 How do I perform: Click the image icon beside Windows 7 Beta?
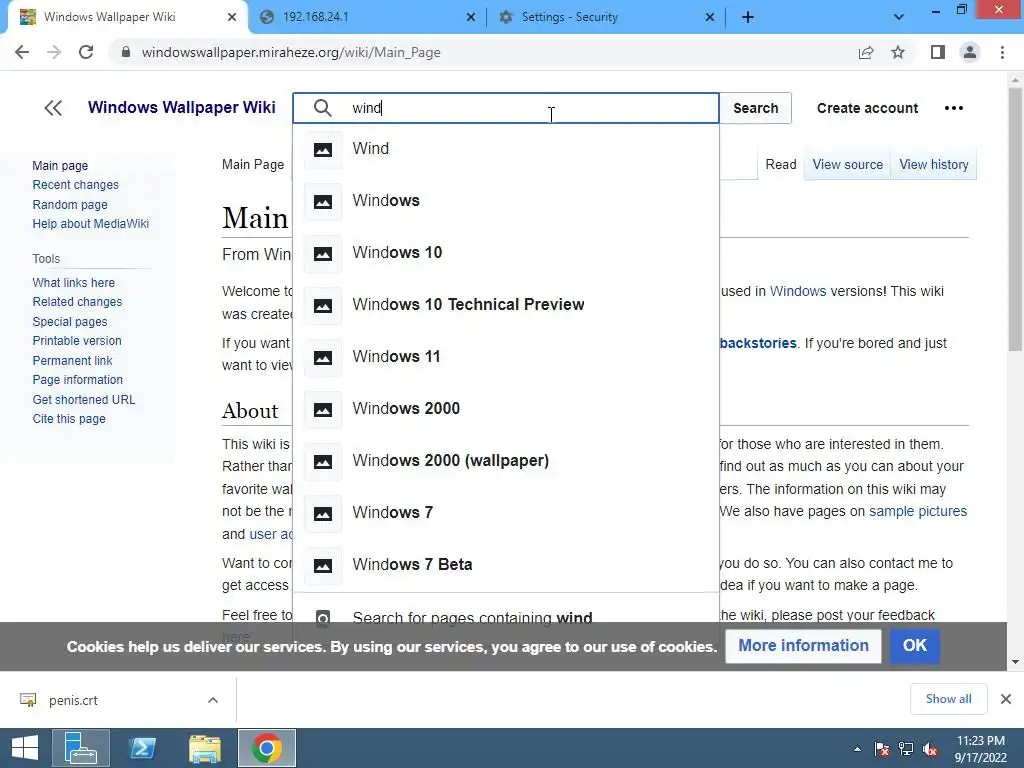[x=323, y=566]
